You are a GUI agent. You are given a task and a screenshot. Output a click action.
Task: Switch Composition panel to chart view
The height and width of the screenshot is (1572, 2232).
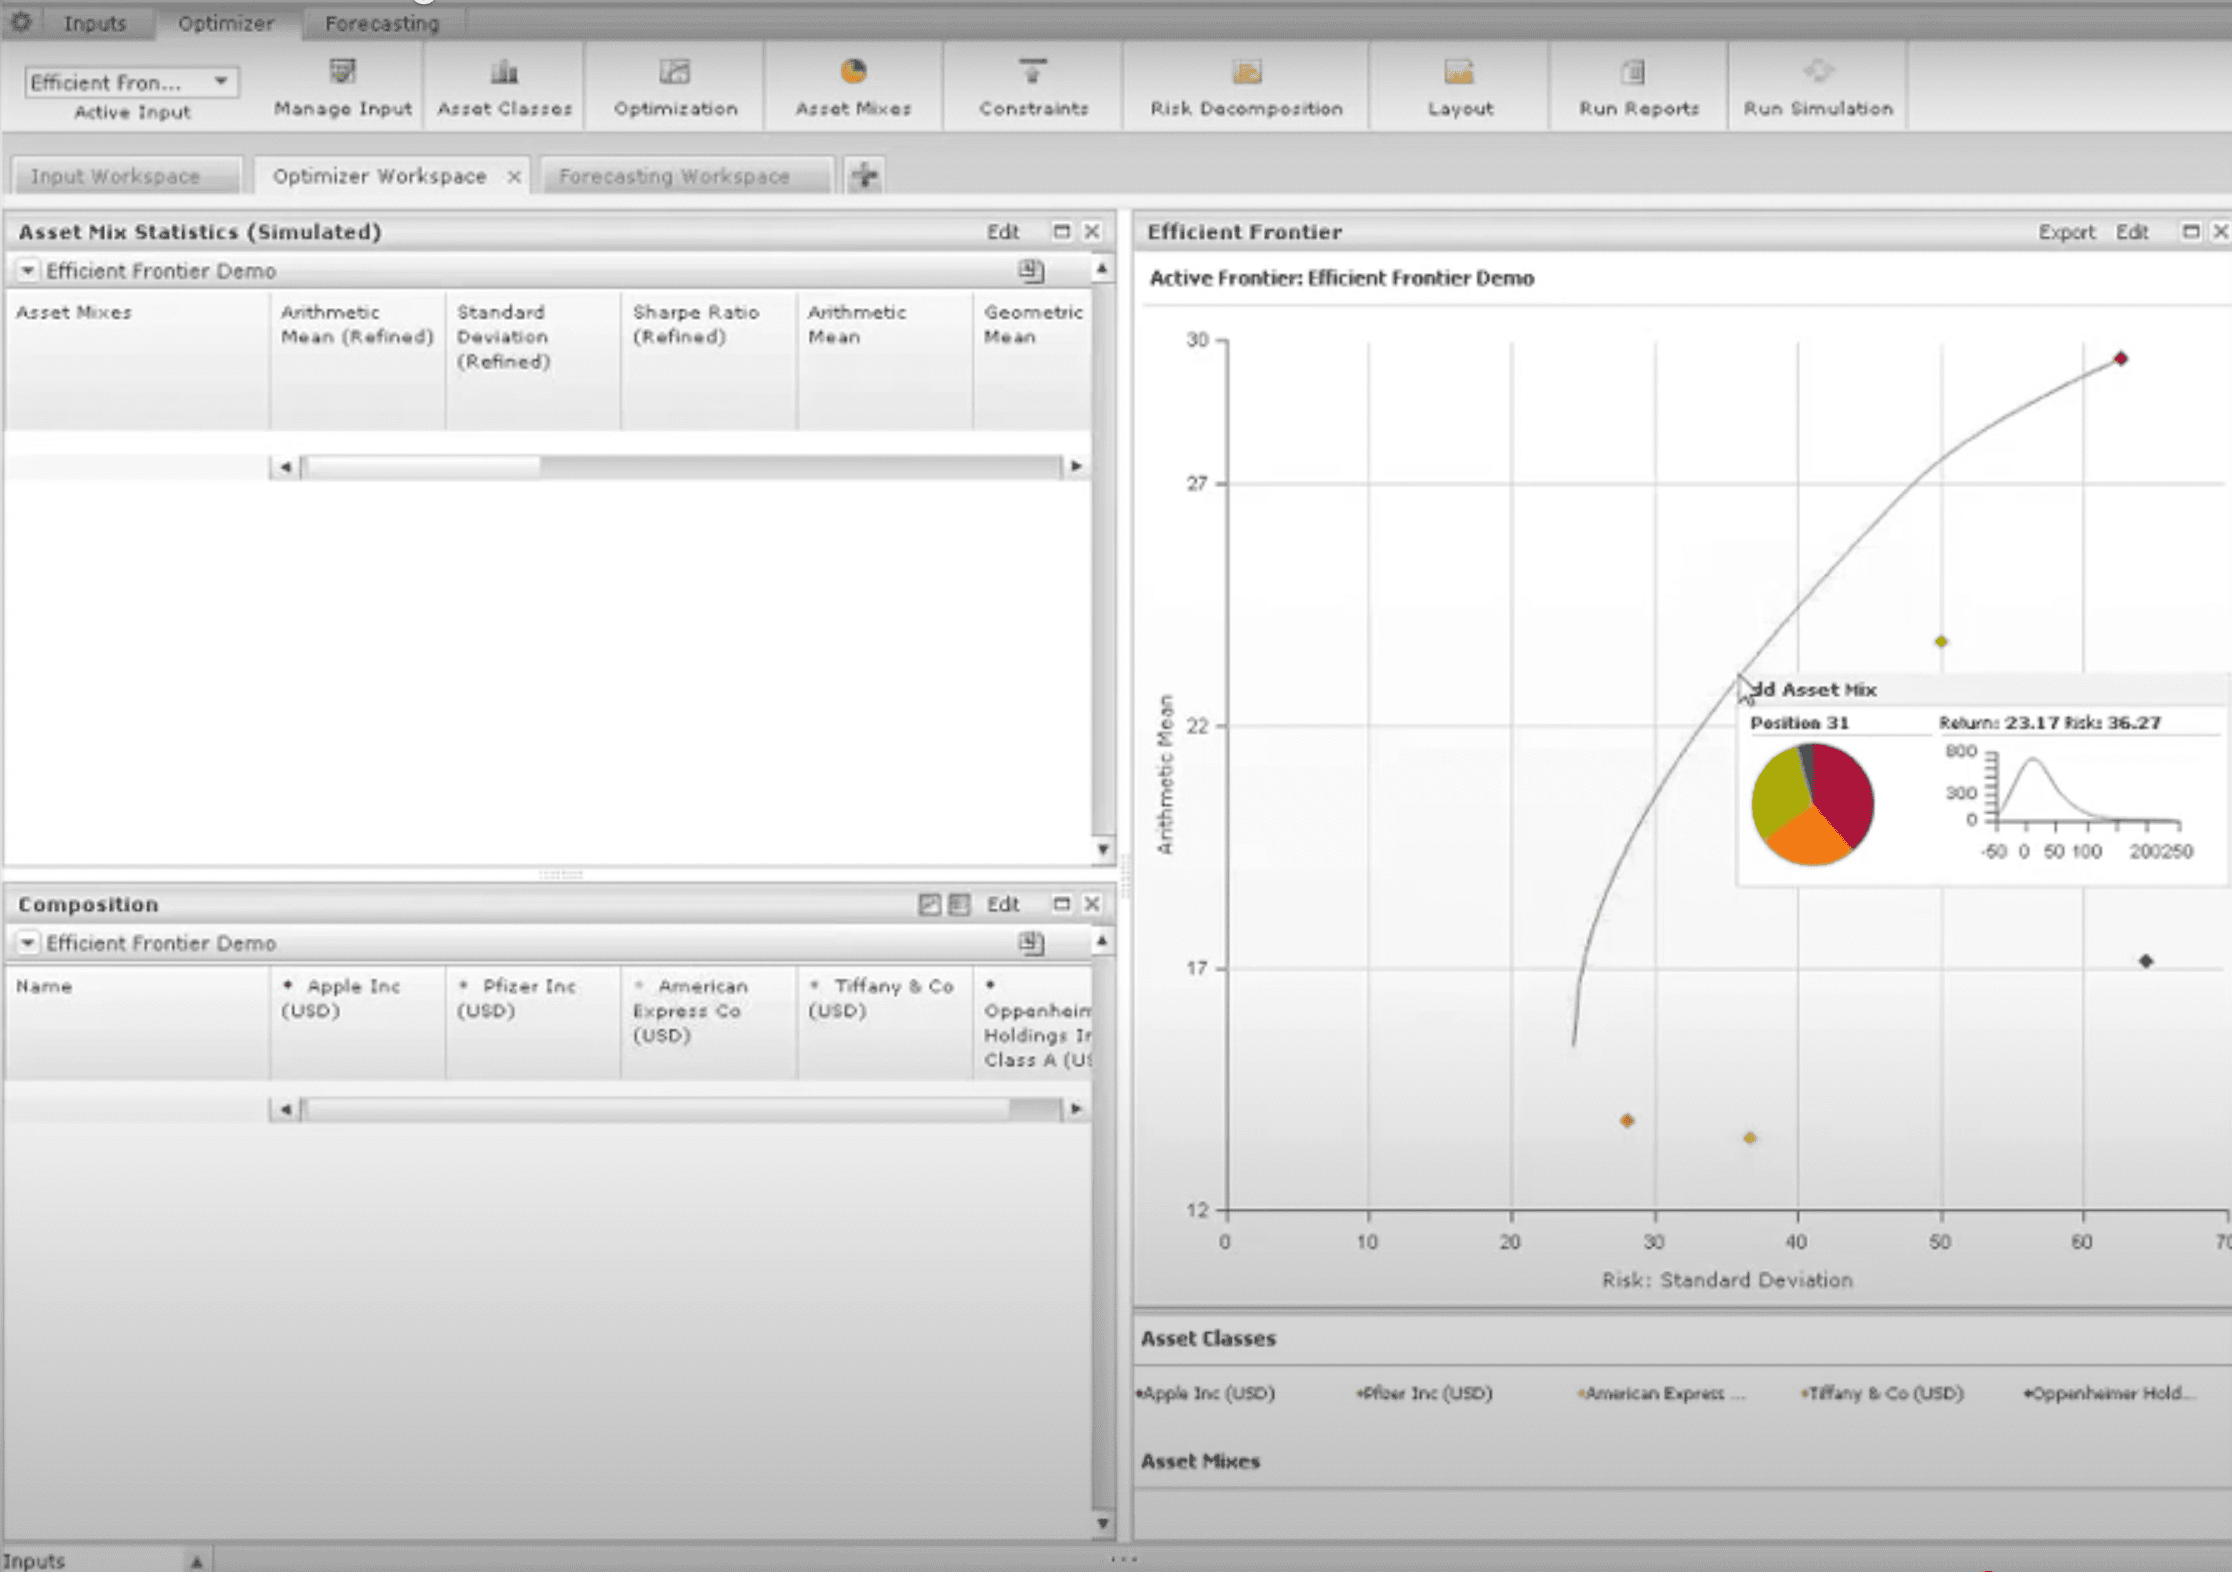tap(929, 904)
